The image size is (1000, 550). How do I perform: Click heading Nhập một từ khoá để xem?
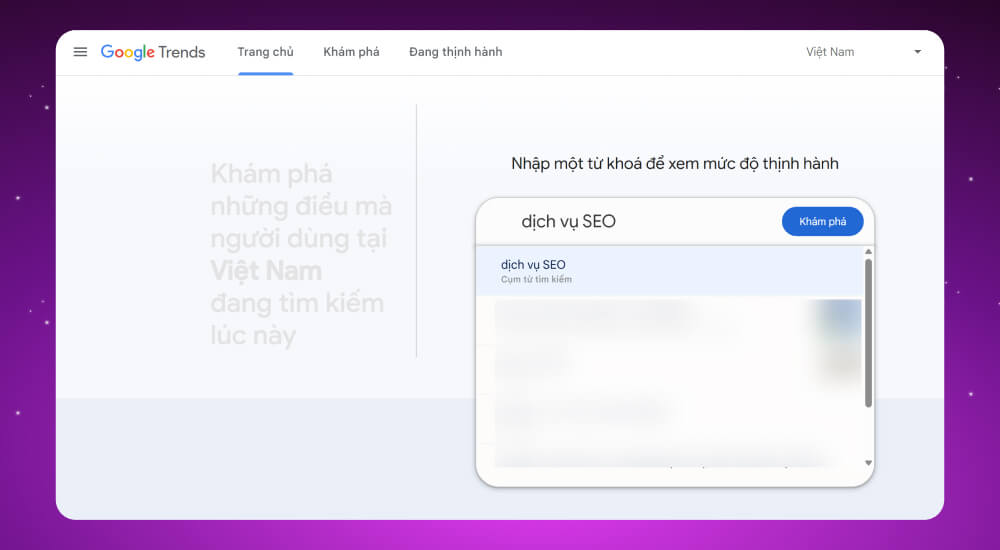(x=675, y=164)
